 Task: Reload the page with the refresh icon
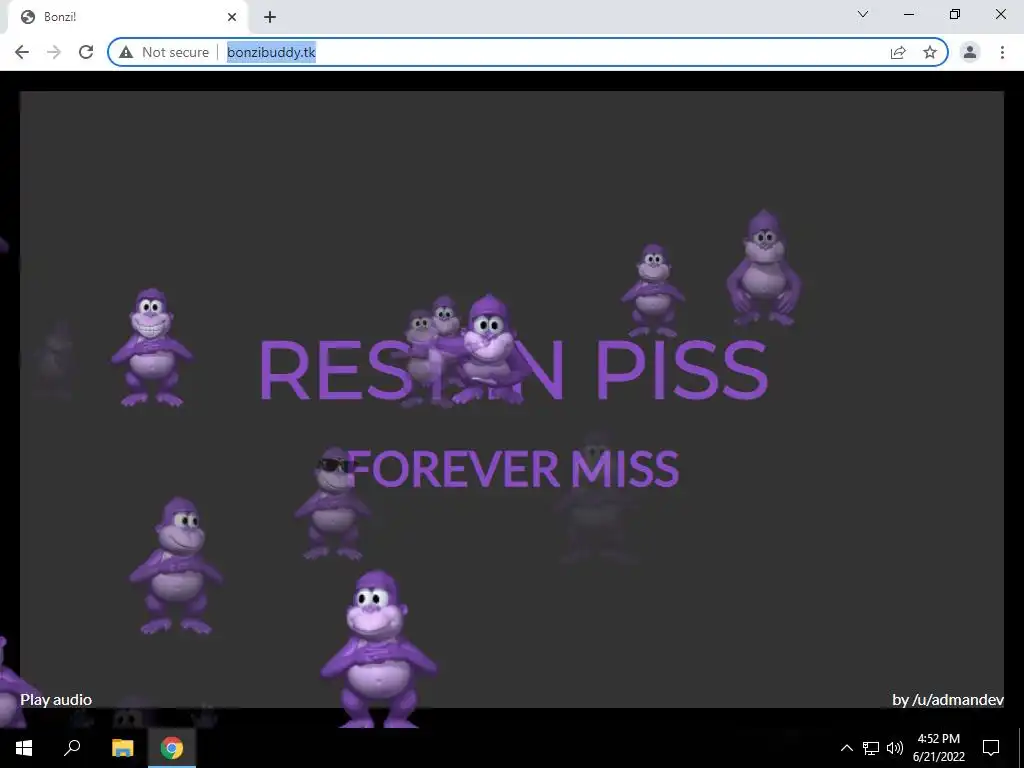pos(86,52)
